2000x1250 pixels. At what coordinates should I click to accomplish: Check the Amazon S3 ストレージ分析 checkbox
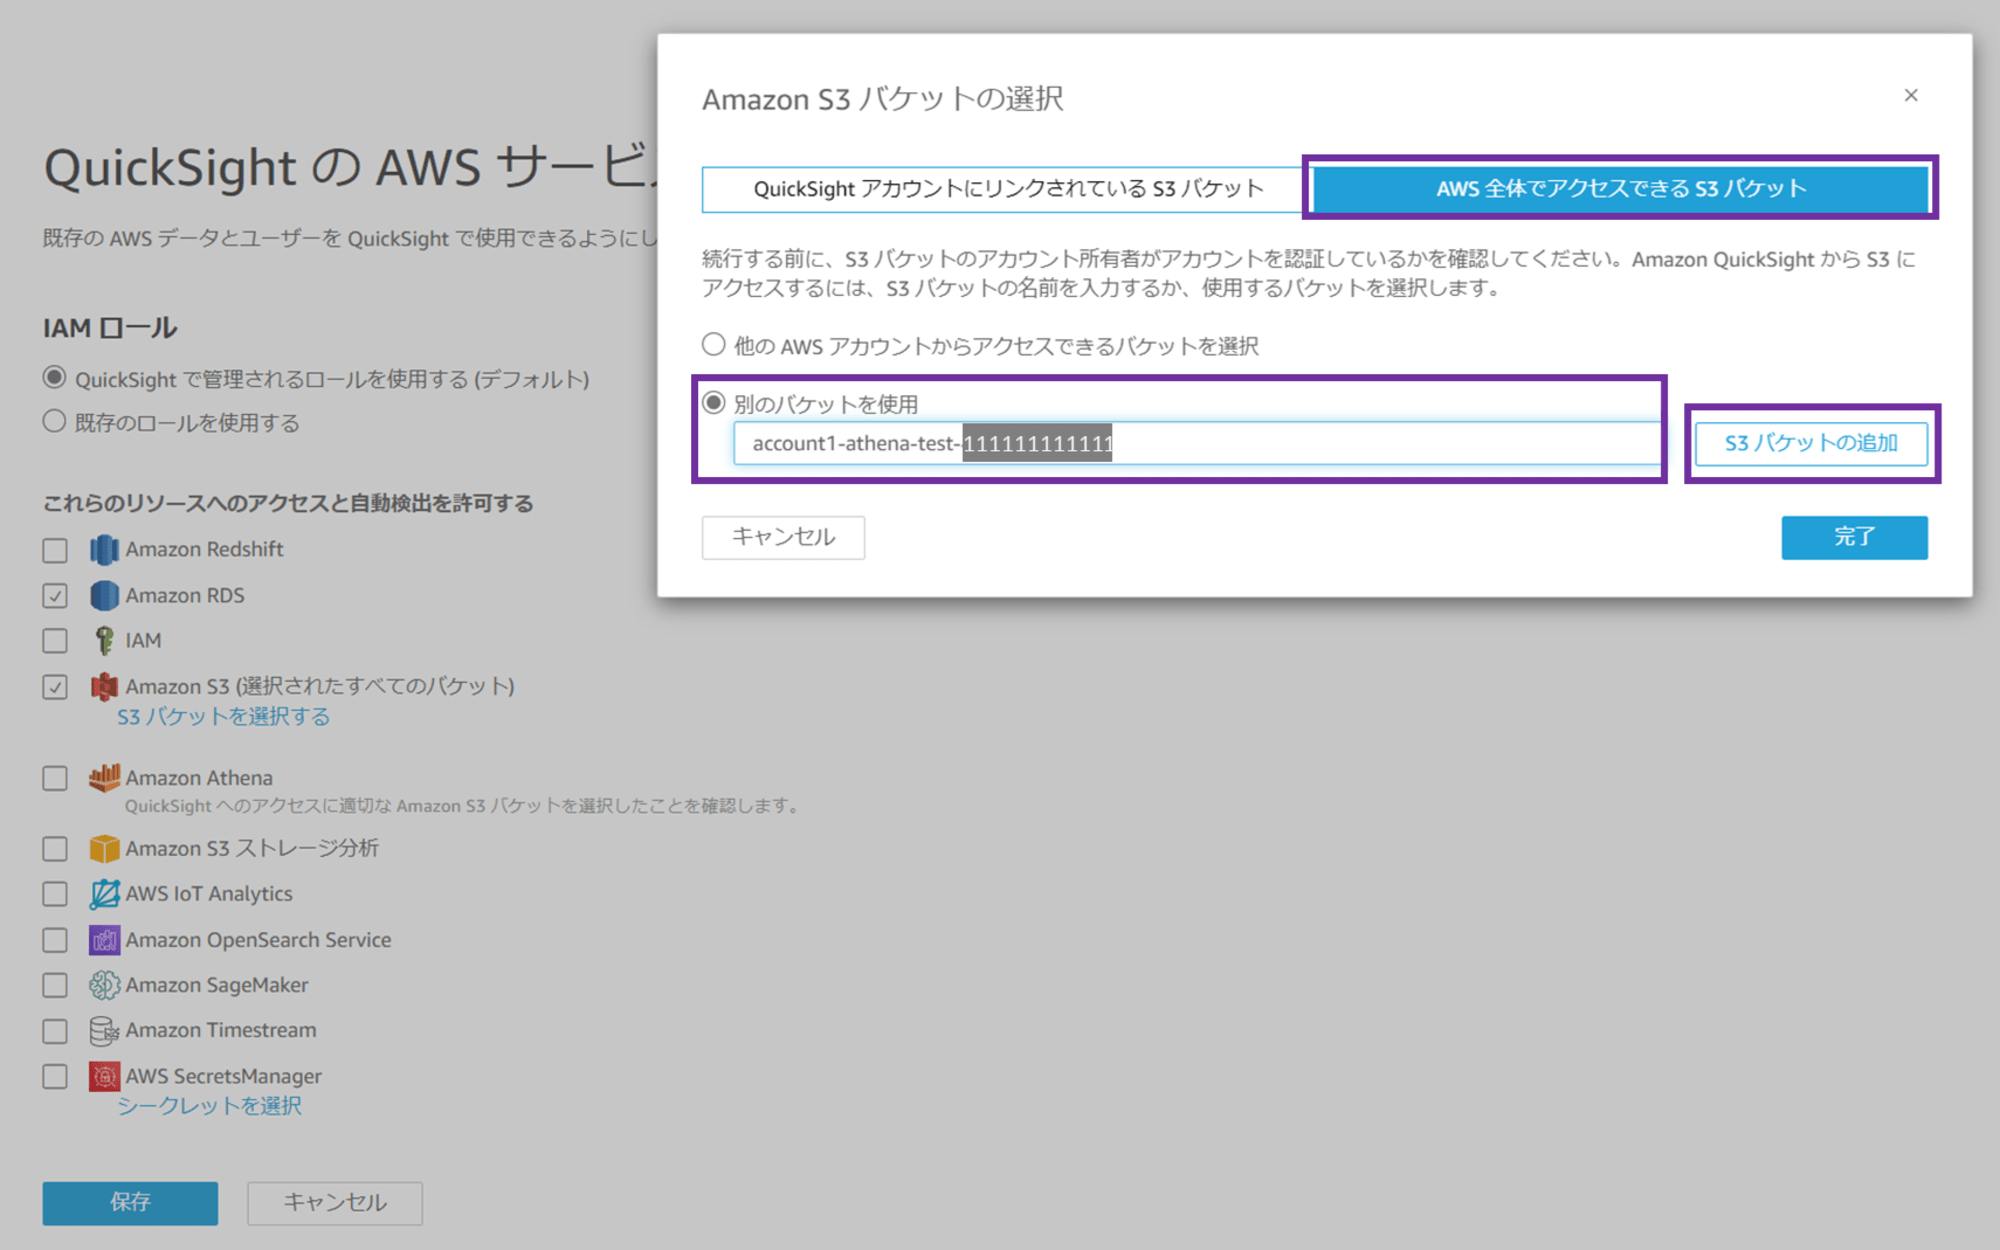(x=55, y=849)
